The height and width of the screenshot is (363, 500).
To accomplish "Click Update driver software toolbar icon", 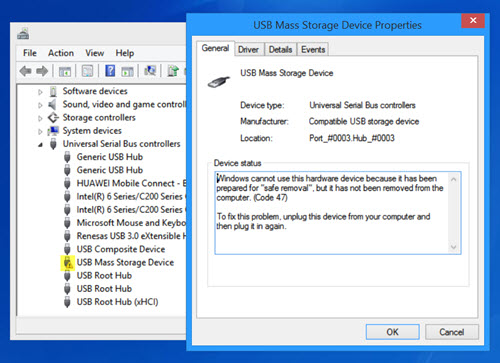I will 173,71.
